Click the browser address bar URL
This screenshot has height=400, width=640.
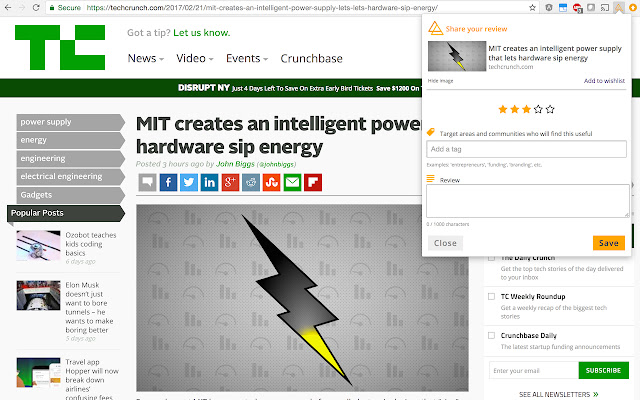coord(262,7)
